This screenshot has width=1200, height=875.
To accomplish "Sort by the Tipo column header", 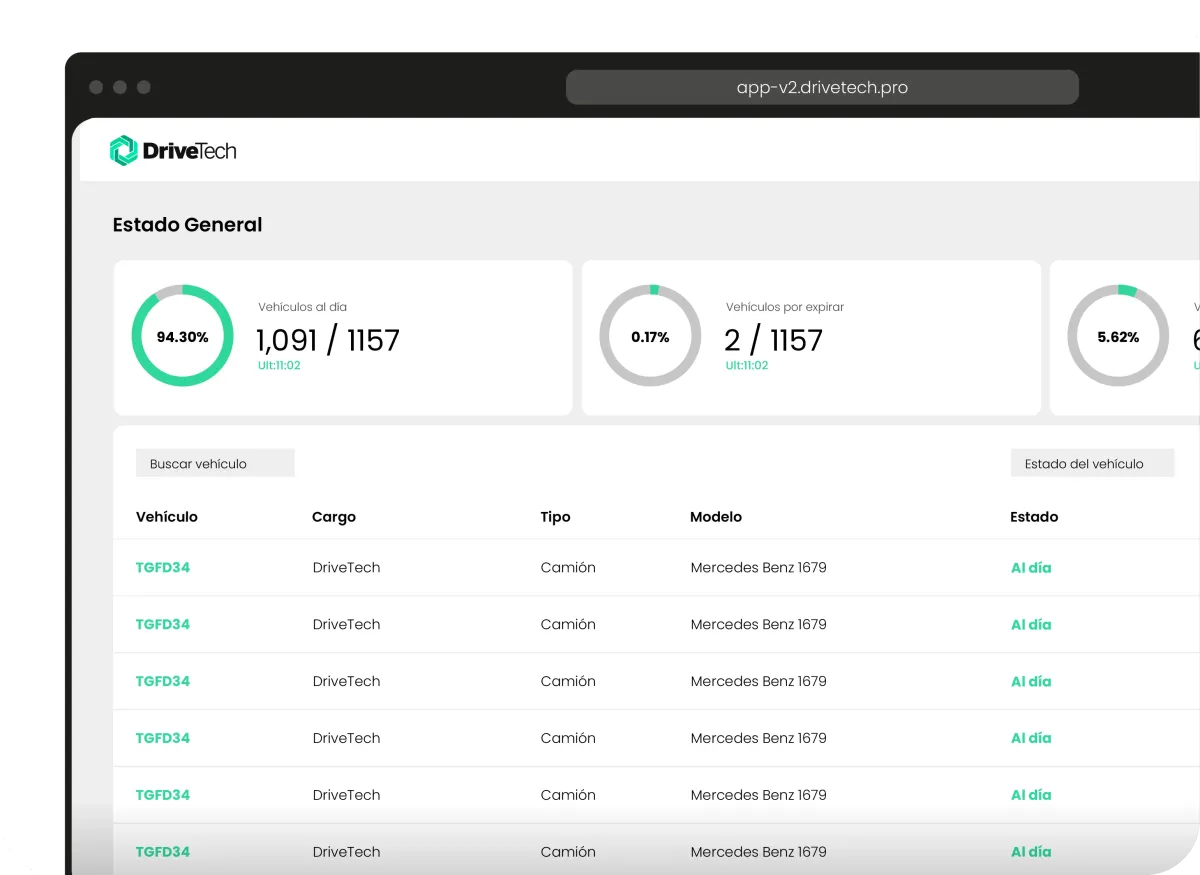I will coord(555,517).
